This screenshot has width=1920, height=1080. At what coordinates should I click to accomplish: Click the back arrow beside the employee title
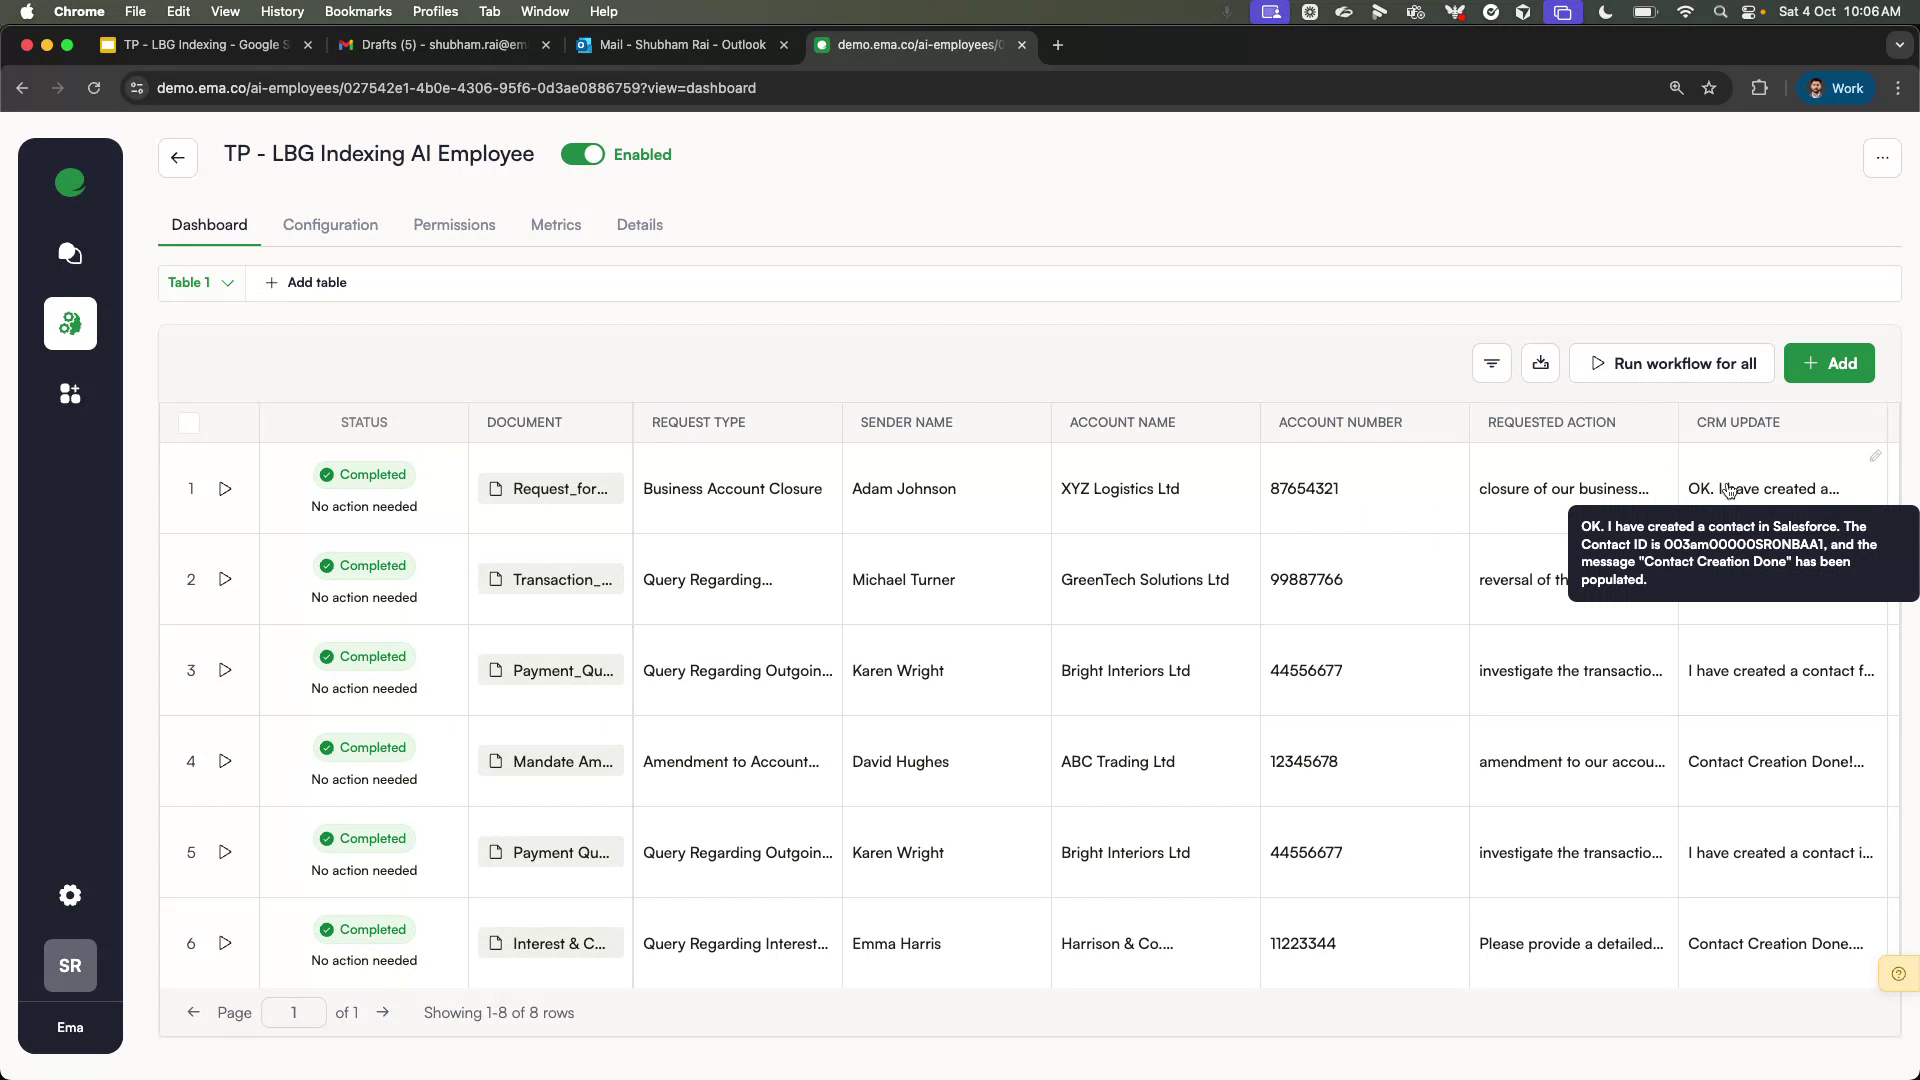tap(177, 157)
